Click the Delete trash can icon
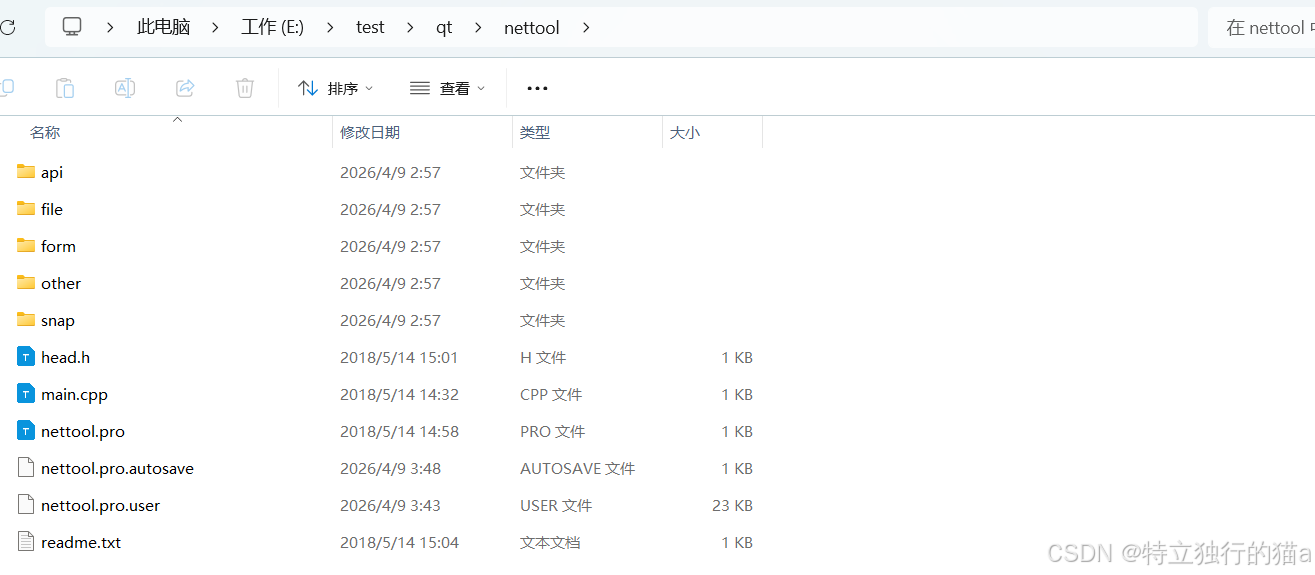The height and width of the screenshot is (575, 1315). tap(245, 88)
